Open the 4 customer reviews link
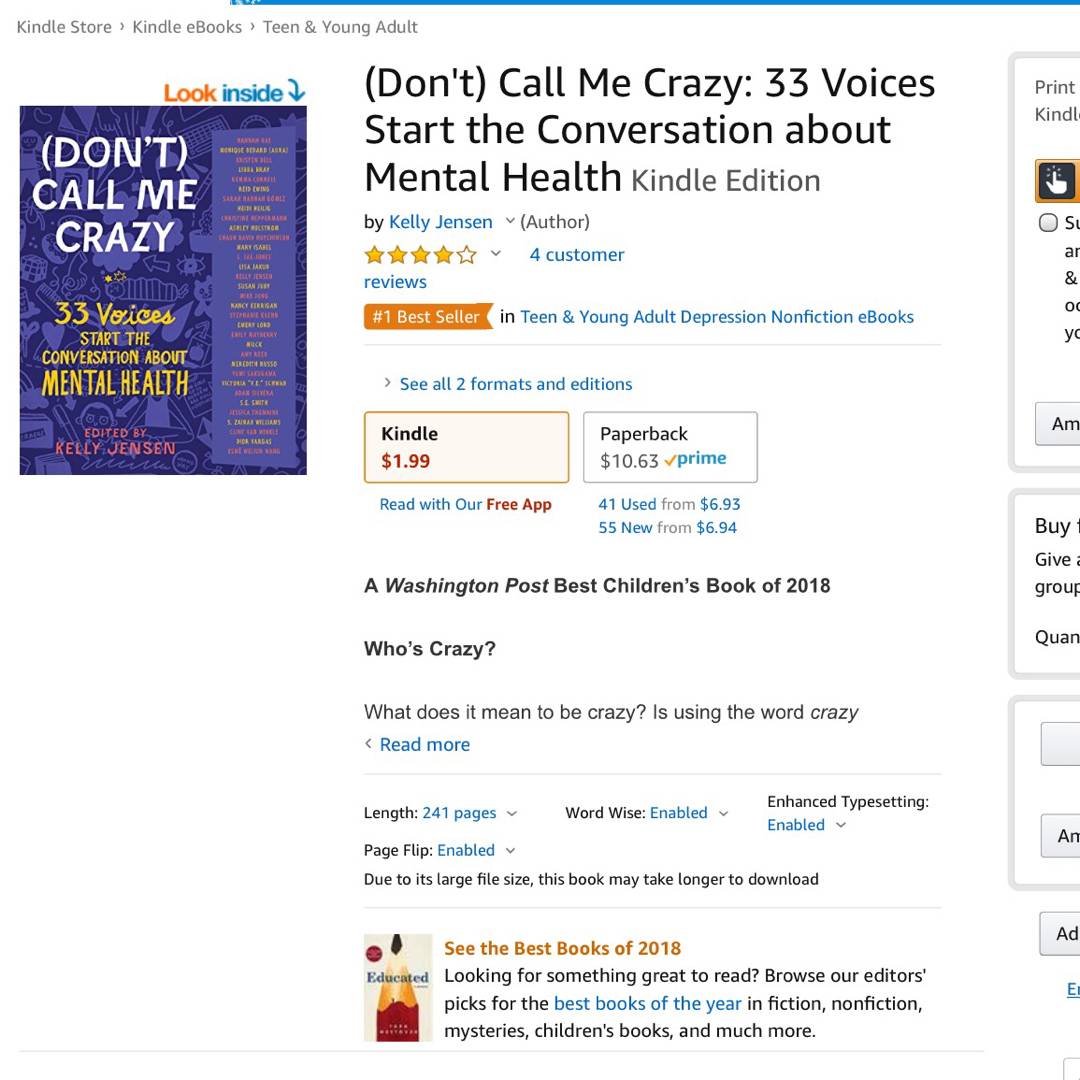The image size is (1080, 1080). point(576,255)
